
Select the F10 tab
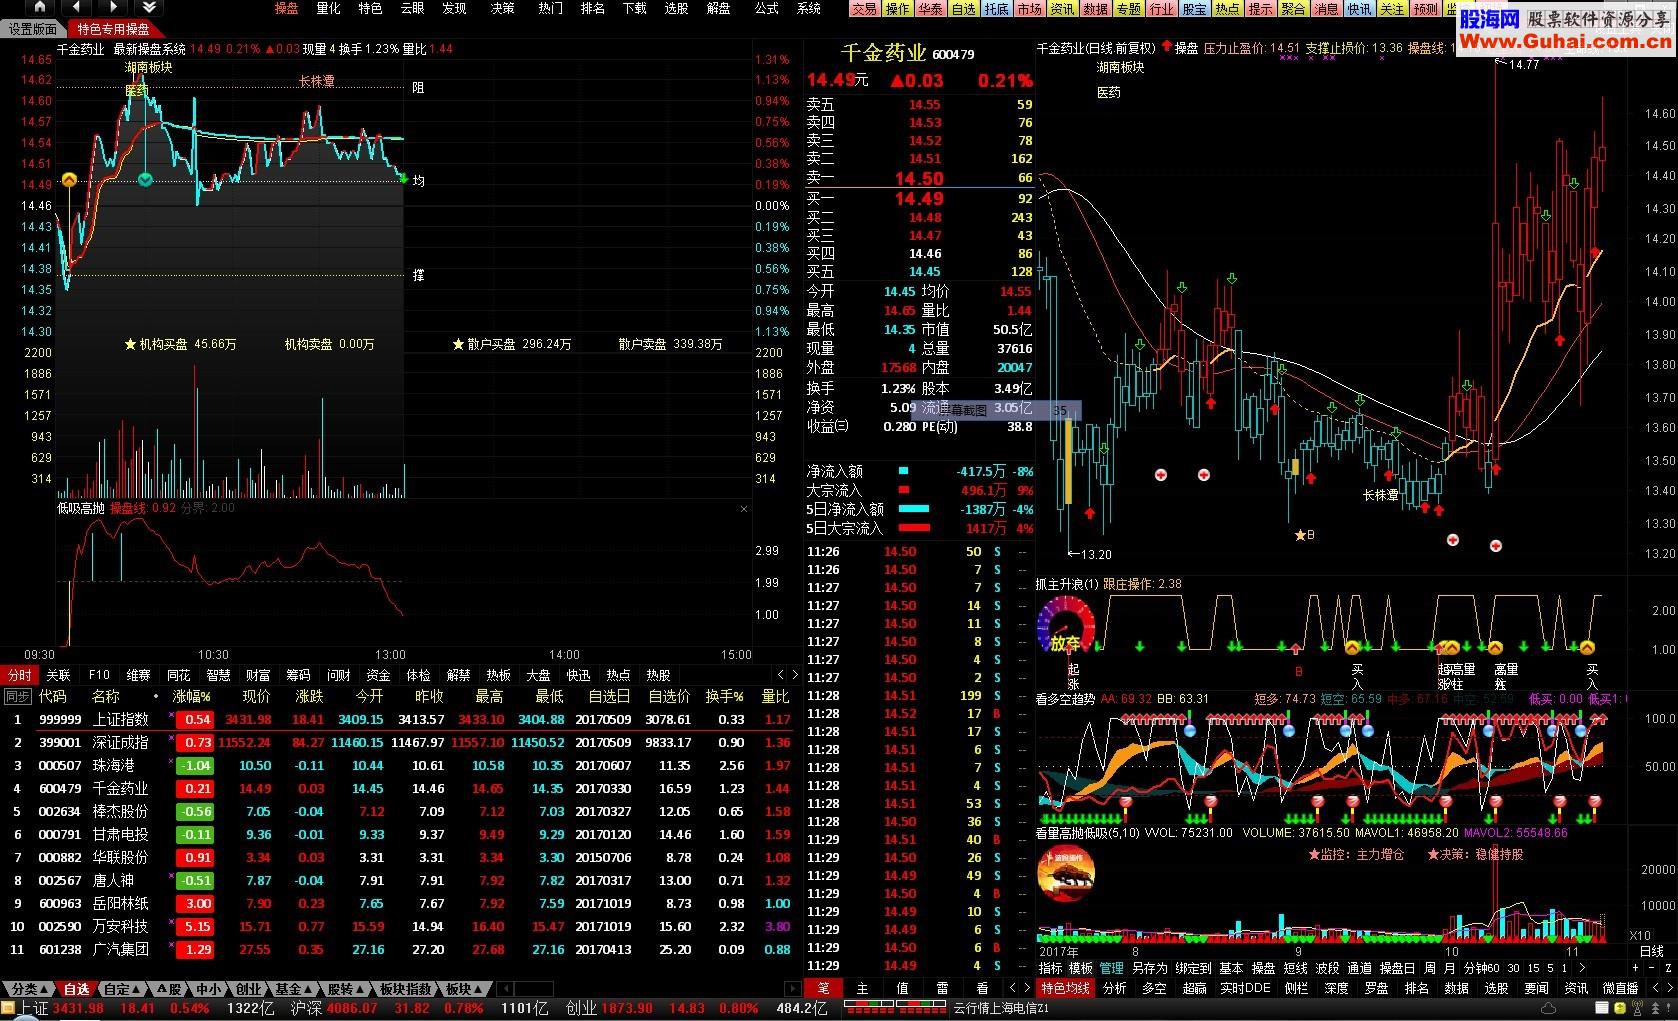[99, 675]
